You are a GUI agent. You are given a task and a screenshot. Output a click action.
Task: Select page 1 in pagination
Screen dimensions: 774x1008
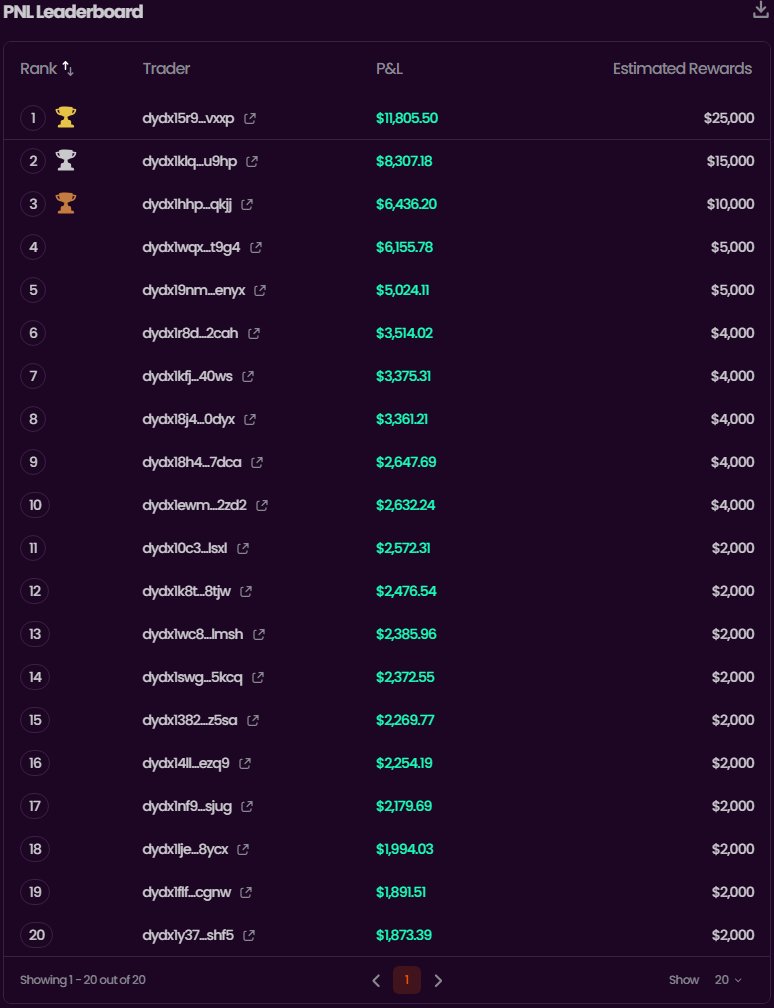tap(407, 981)
